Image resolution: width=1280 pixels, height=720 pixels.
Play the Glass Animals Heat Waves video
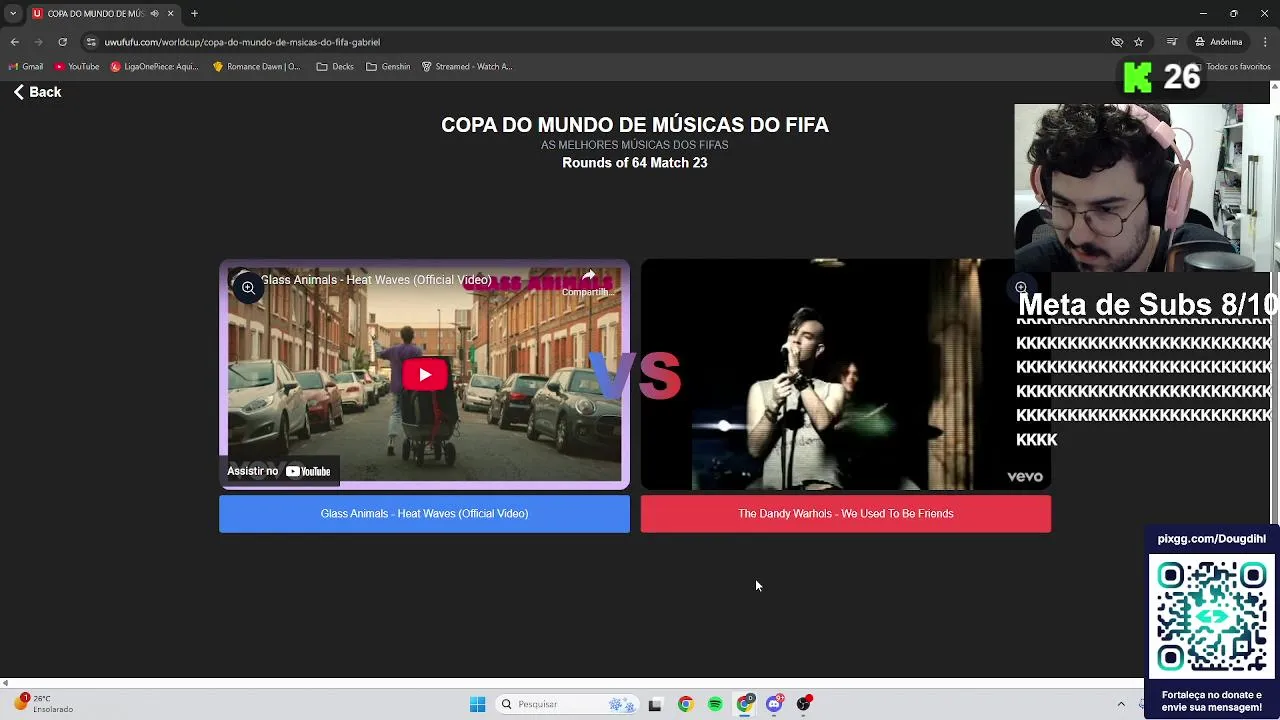425,375
